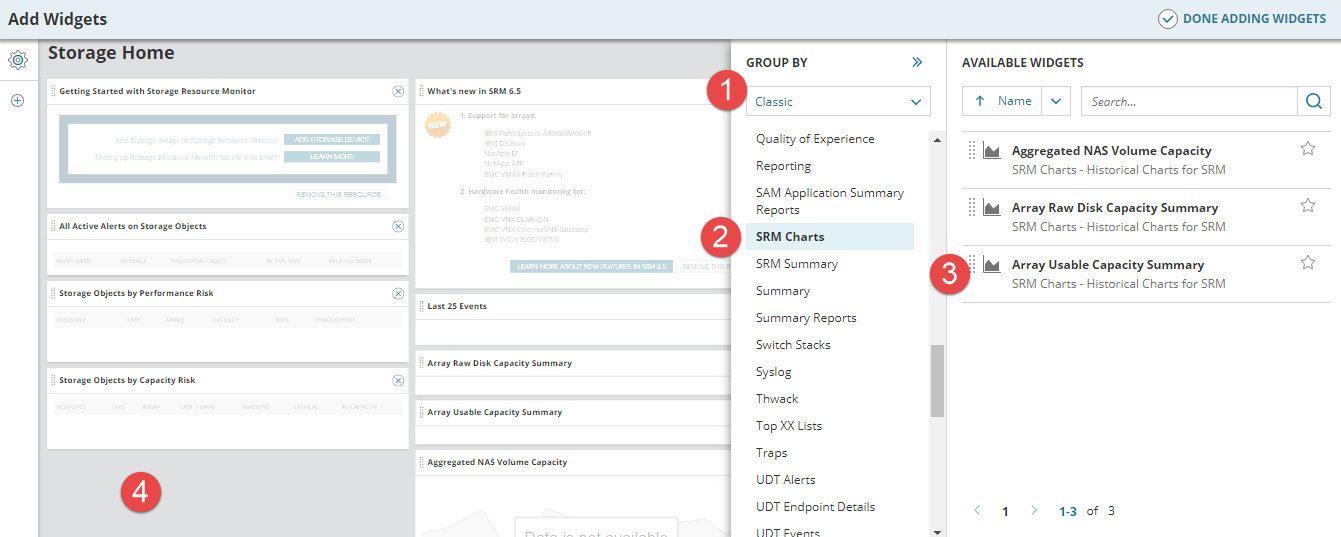Click the plus add icon in left sidebar
The width and height of the screenshot is (1341, 537).
[17, 100]
